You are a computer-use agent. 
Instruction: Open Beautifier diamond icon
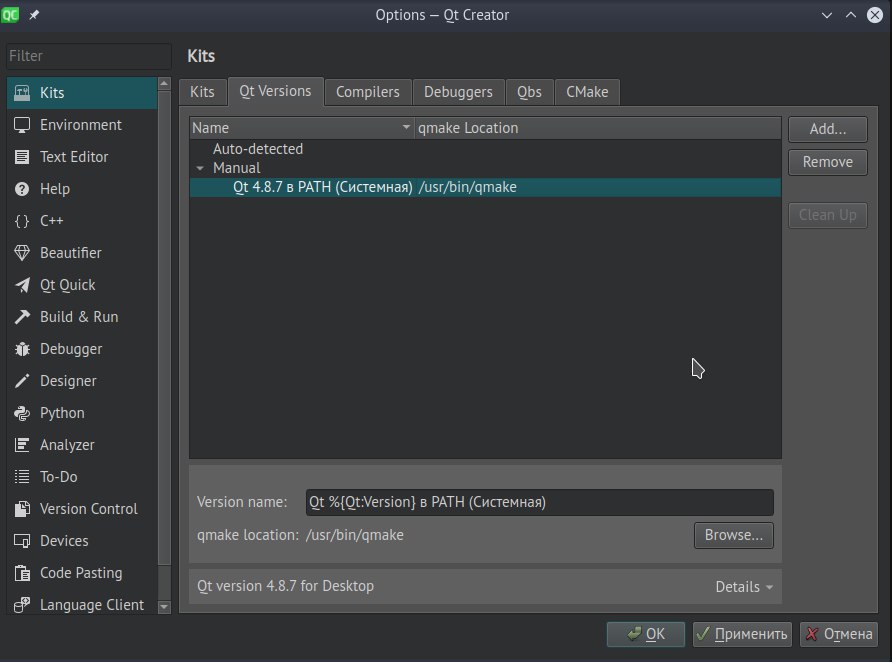[22, 253]
